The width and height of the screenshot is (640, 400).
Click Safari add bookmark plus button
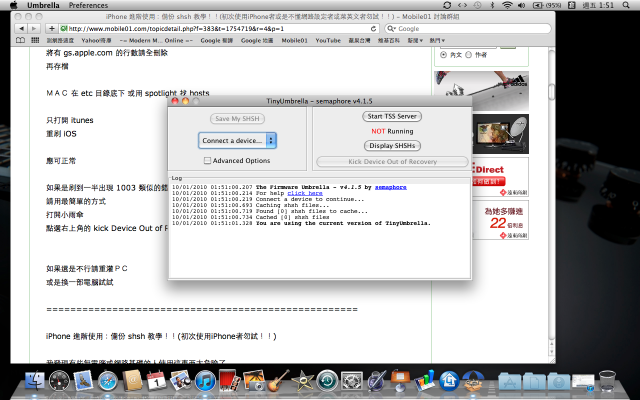pos(52,29)
